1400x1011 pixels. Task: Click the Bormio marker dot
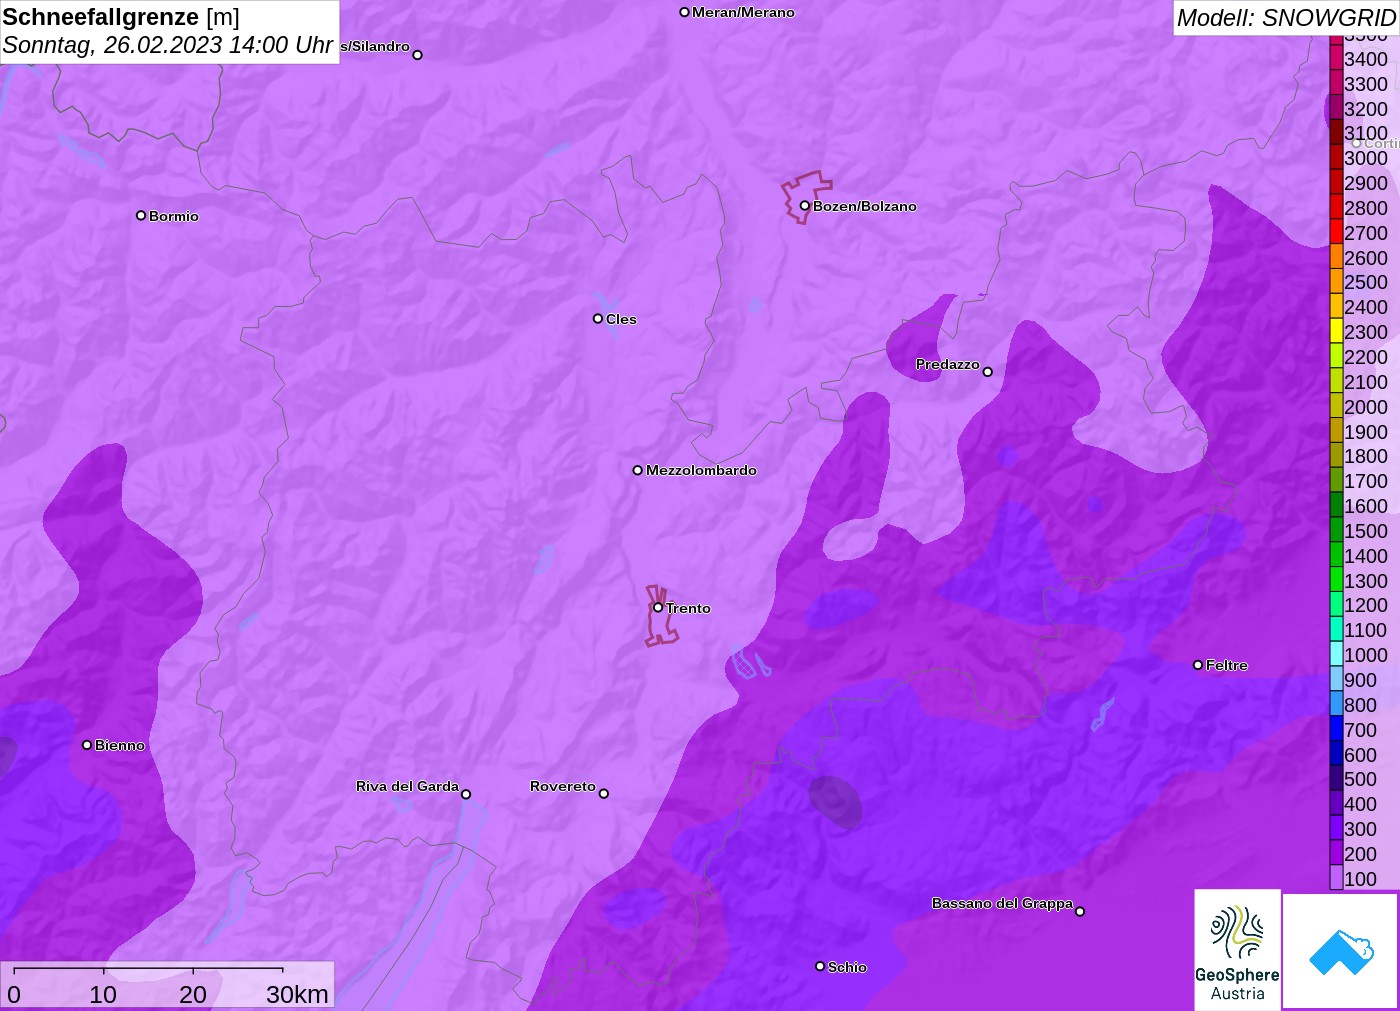point(141,215)
